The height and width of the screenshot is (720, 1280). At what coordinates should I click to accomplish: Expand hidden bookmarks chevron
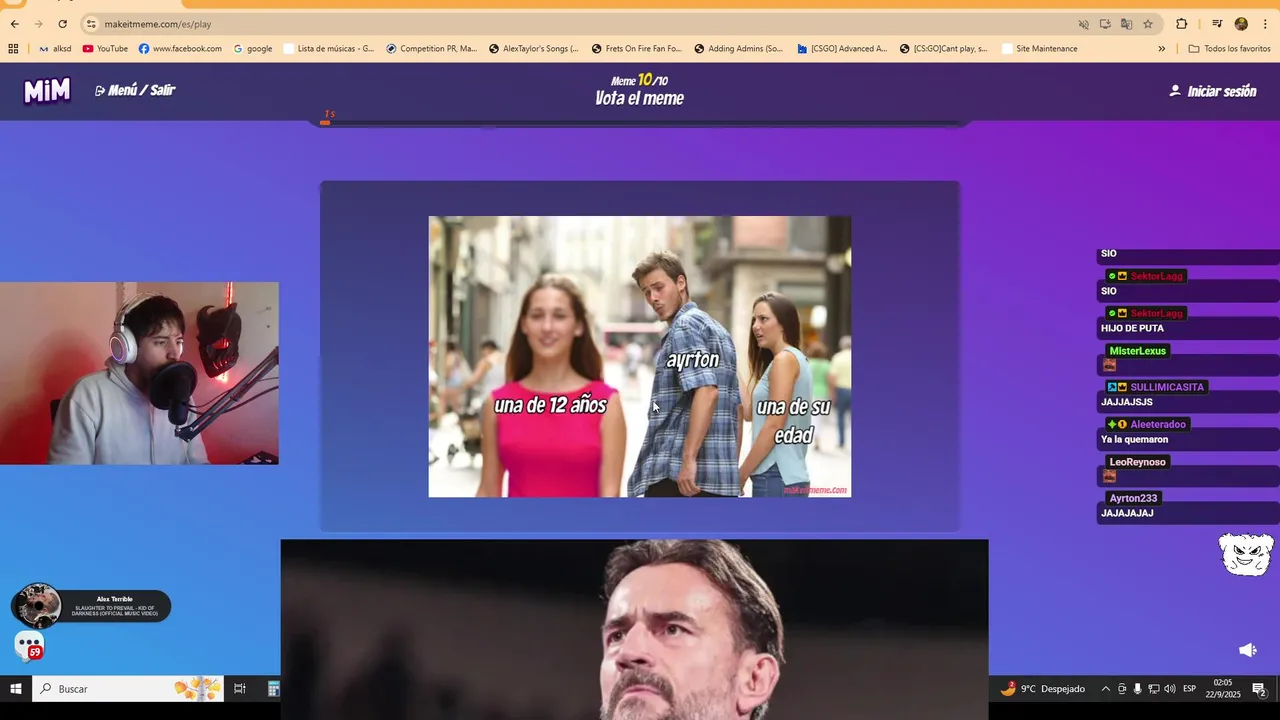point(1161,48)
